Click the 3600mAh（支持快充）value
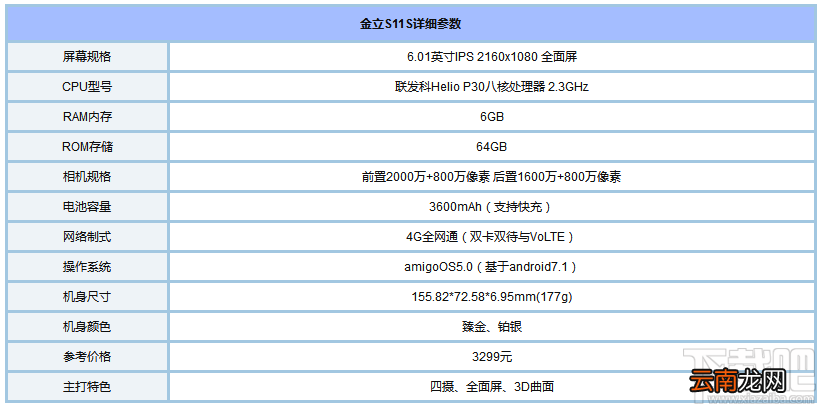 492,207
